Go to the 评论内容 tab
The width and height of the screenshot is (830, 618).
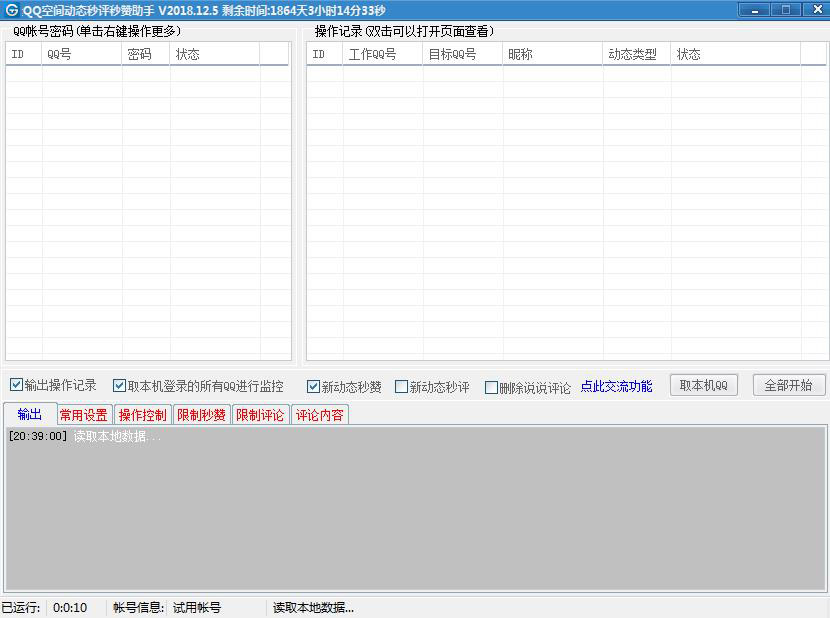pos(319,415)
